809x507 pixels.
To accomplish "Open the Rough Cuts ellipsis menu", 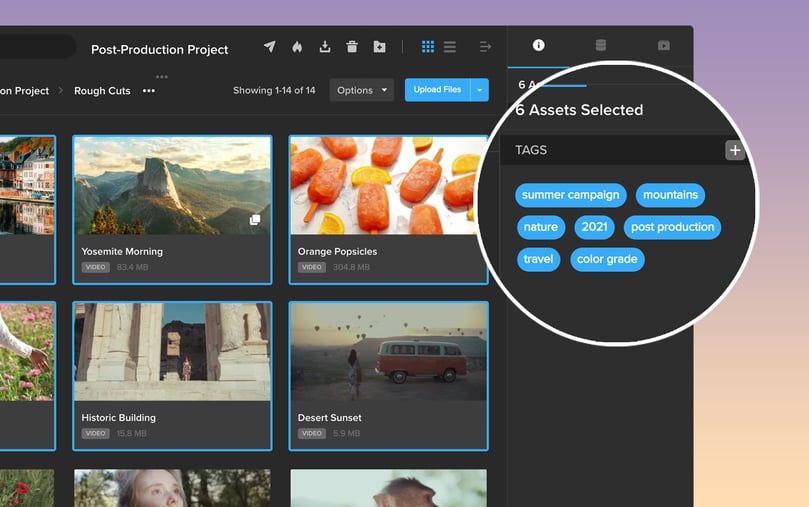I will 149,91.
